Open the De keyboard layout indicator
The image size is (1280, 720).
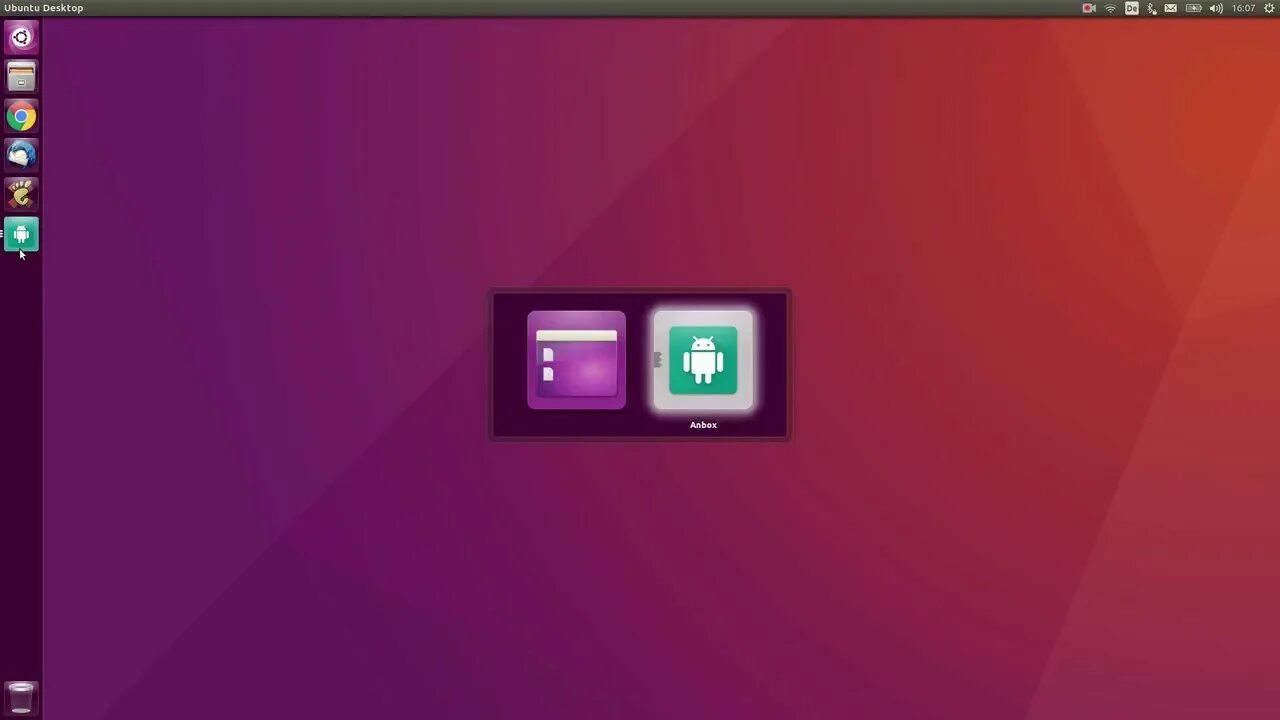(1132, 8)
